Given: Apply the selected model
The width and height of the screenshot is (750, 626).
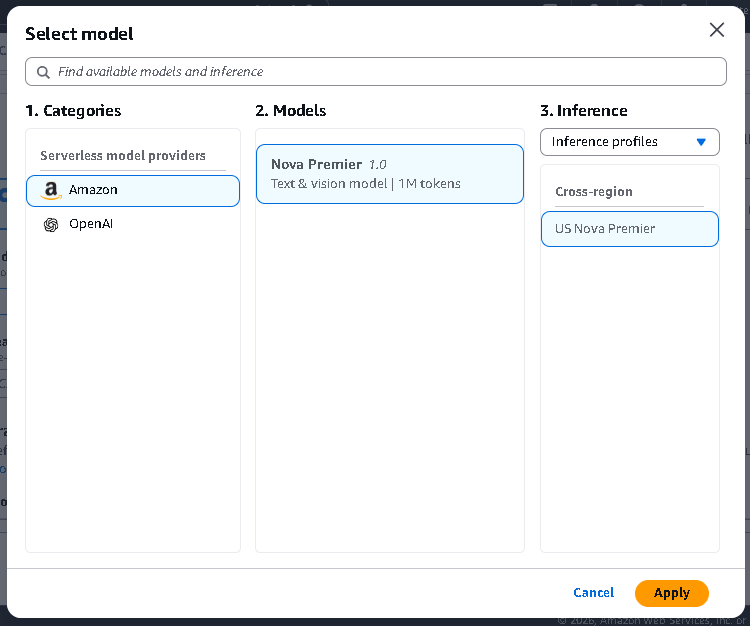Looking at the screenshot, I should pyautogui.click(x=672, y=593).
